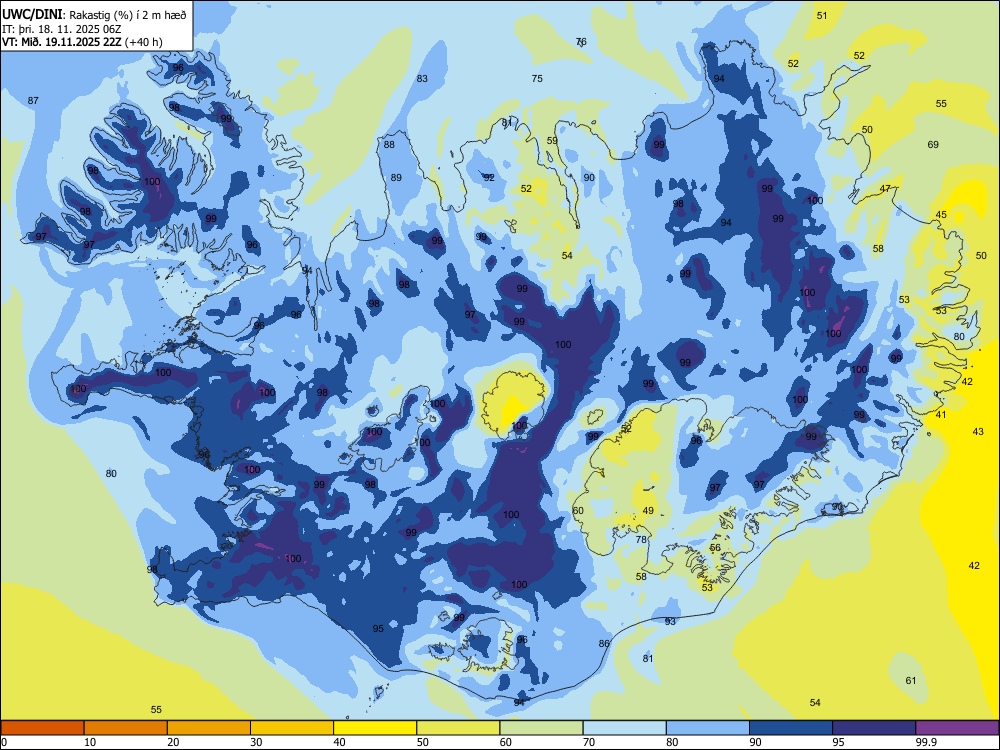Click the humidity value '76' on the map
Image resolution: width=1000 pixels, height=750 pixels.
[x=581, y=41]
